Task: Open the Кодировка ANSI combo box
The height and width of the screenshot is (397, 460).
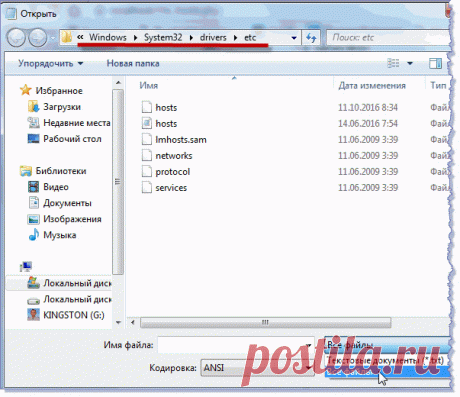Action: click(x=257, y=368)
